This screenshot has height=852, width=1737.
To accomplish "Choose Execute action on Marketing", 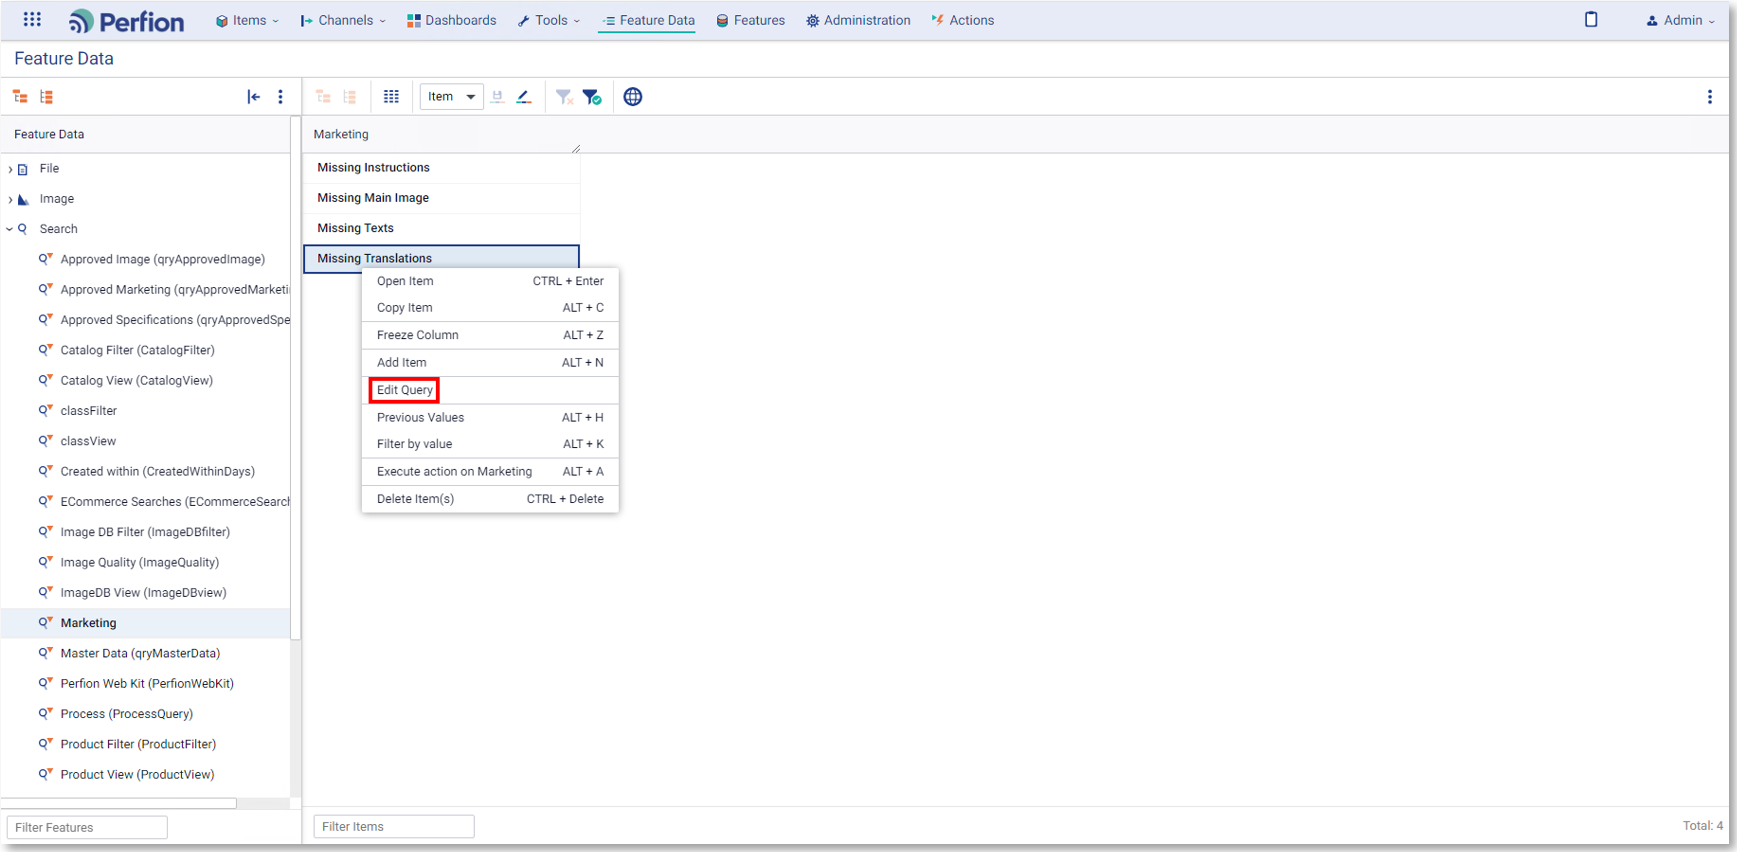I will click(x=490, y=471).
